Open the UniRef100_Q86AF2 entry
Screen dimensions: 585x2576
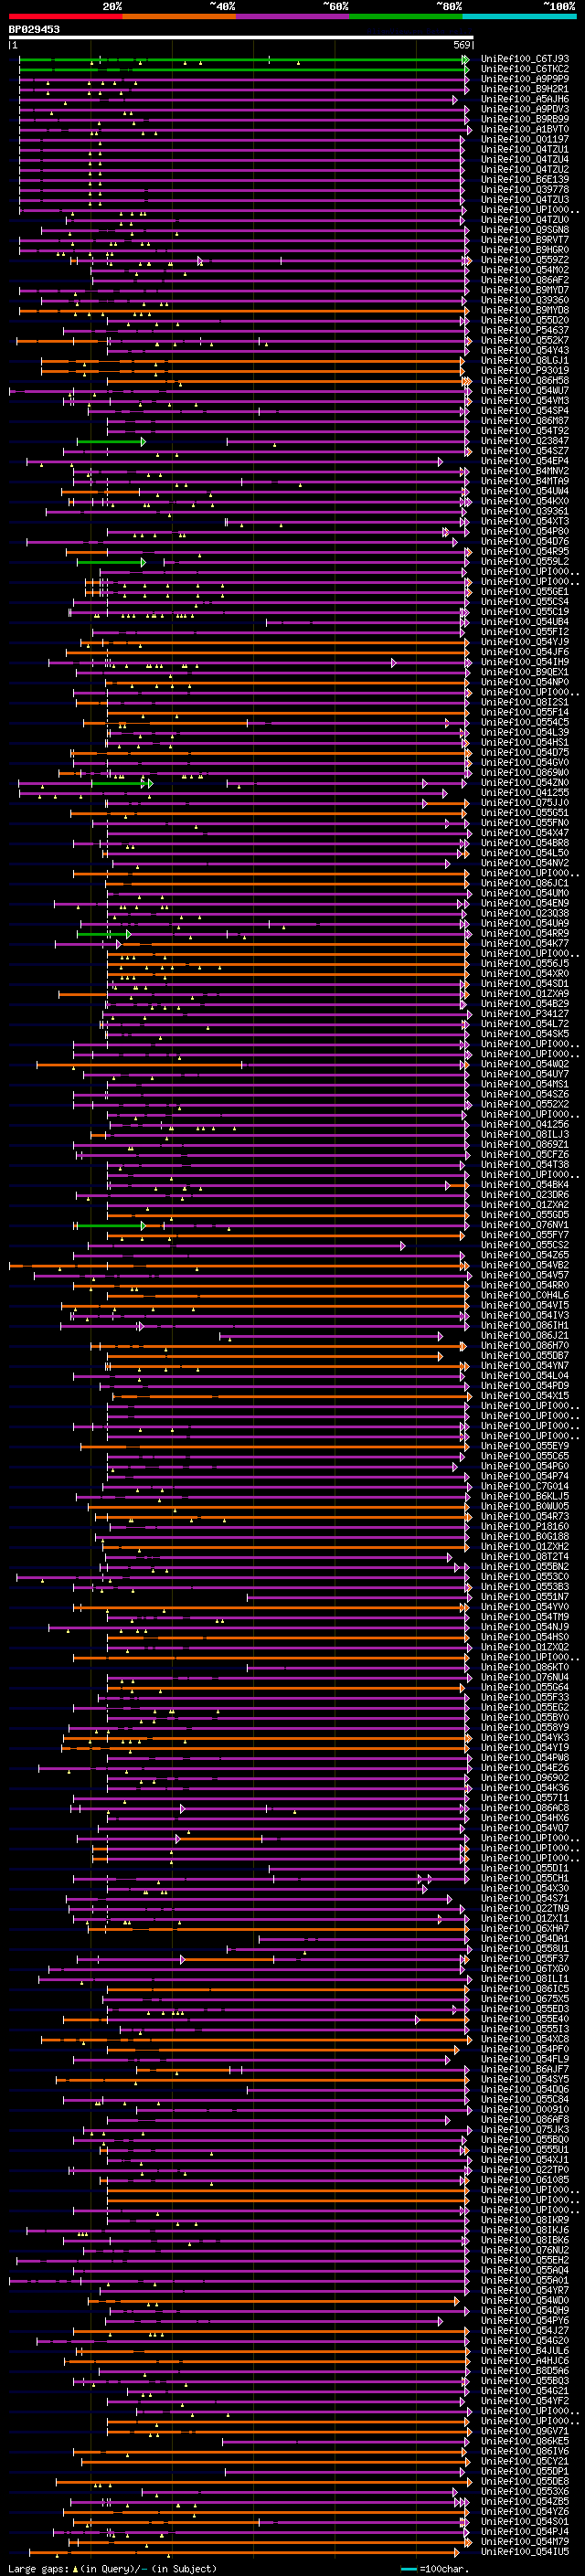525,280
